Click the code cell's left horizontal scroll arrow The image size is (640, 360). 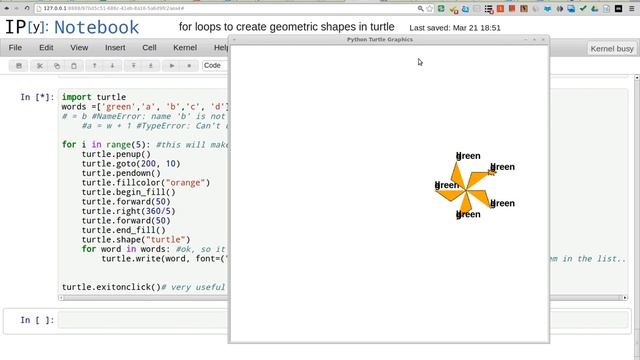pyautogui.click(x=61, y=298)
